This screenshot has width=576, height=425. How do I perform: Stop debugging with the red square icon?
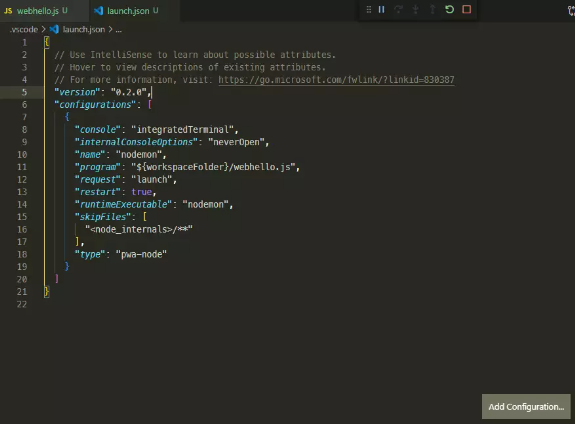coord(467,9)
